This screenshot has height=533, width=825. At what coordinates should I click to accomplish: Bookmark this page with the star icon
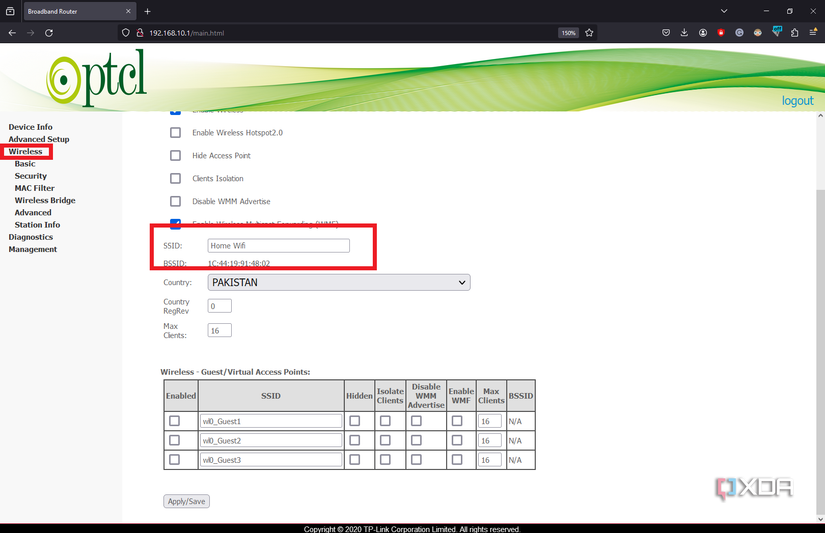pyautogui.click(x=589, y=33)
